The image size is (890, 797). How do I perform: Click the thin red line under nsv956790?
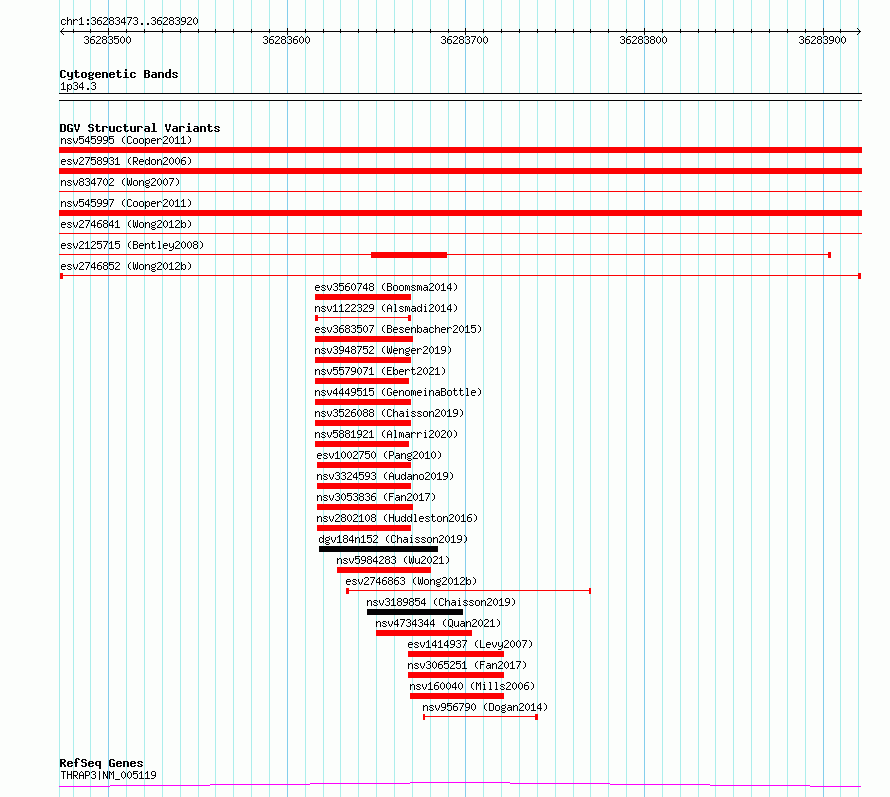(x=480, y=717)
